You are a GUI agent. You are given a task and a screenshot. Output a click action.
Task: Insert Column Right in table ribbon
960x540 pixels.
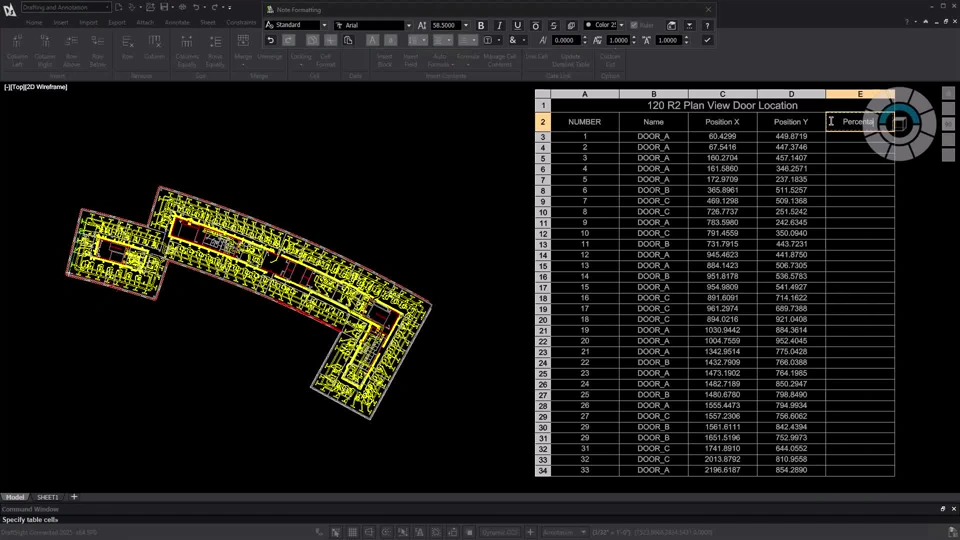(45, 50)
